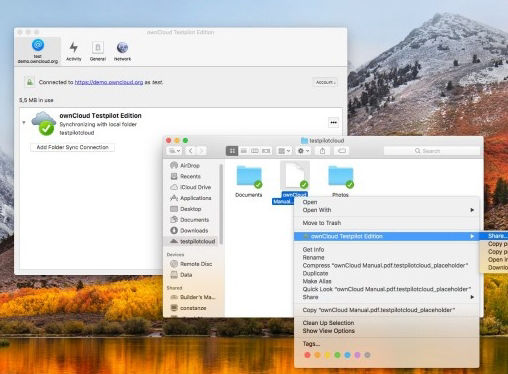Collapse the ownCloud Testpilot Edition sync folder triangle
This screenshot has height=374, width=508.
(x=24, y=123)
